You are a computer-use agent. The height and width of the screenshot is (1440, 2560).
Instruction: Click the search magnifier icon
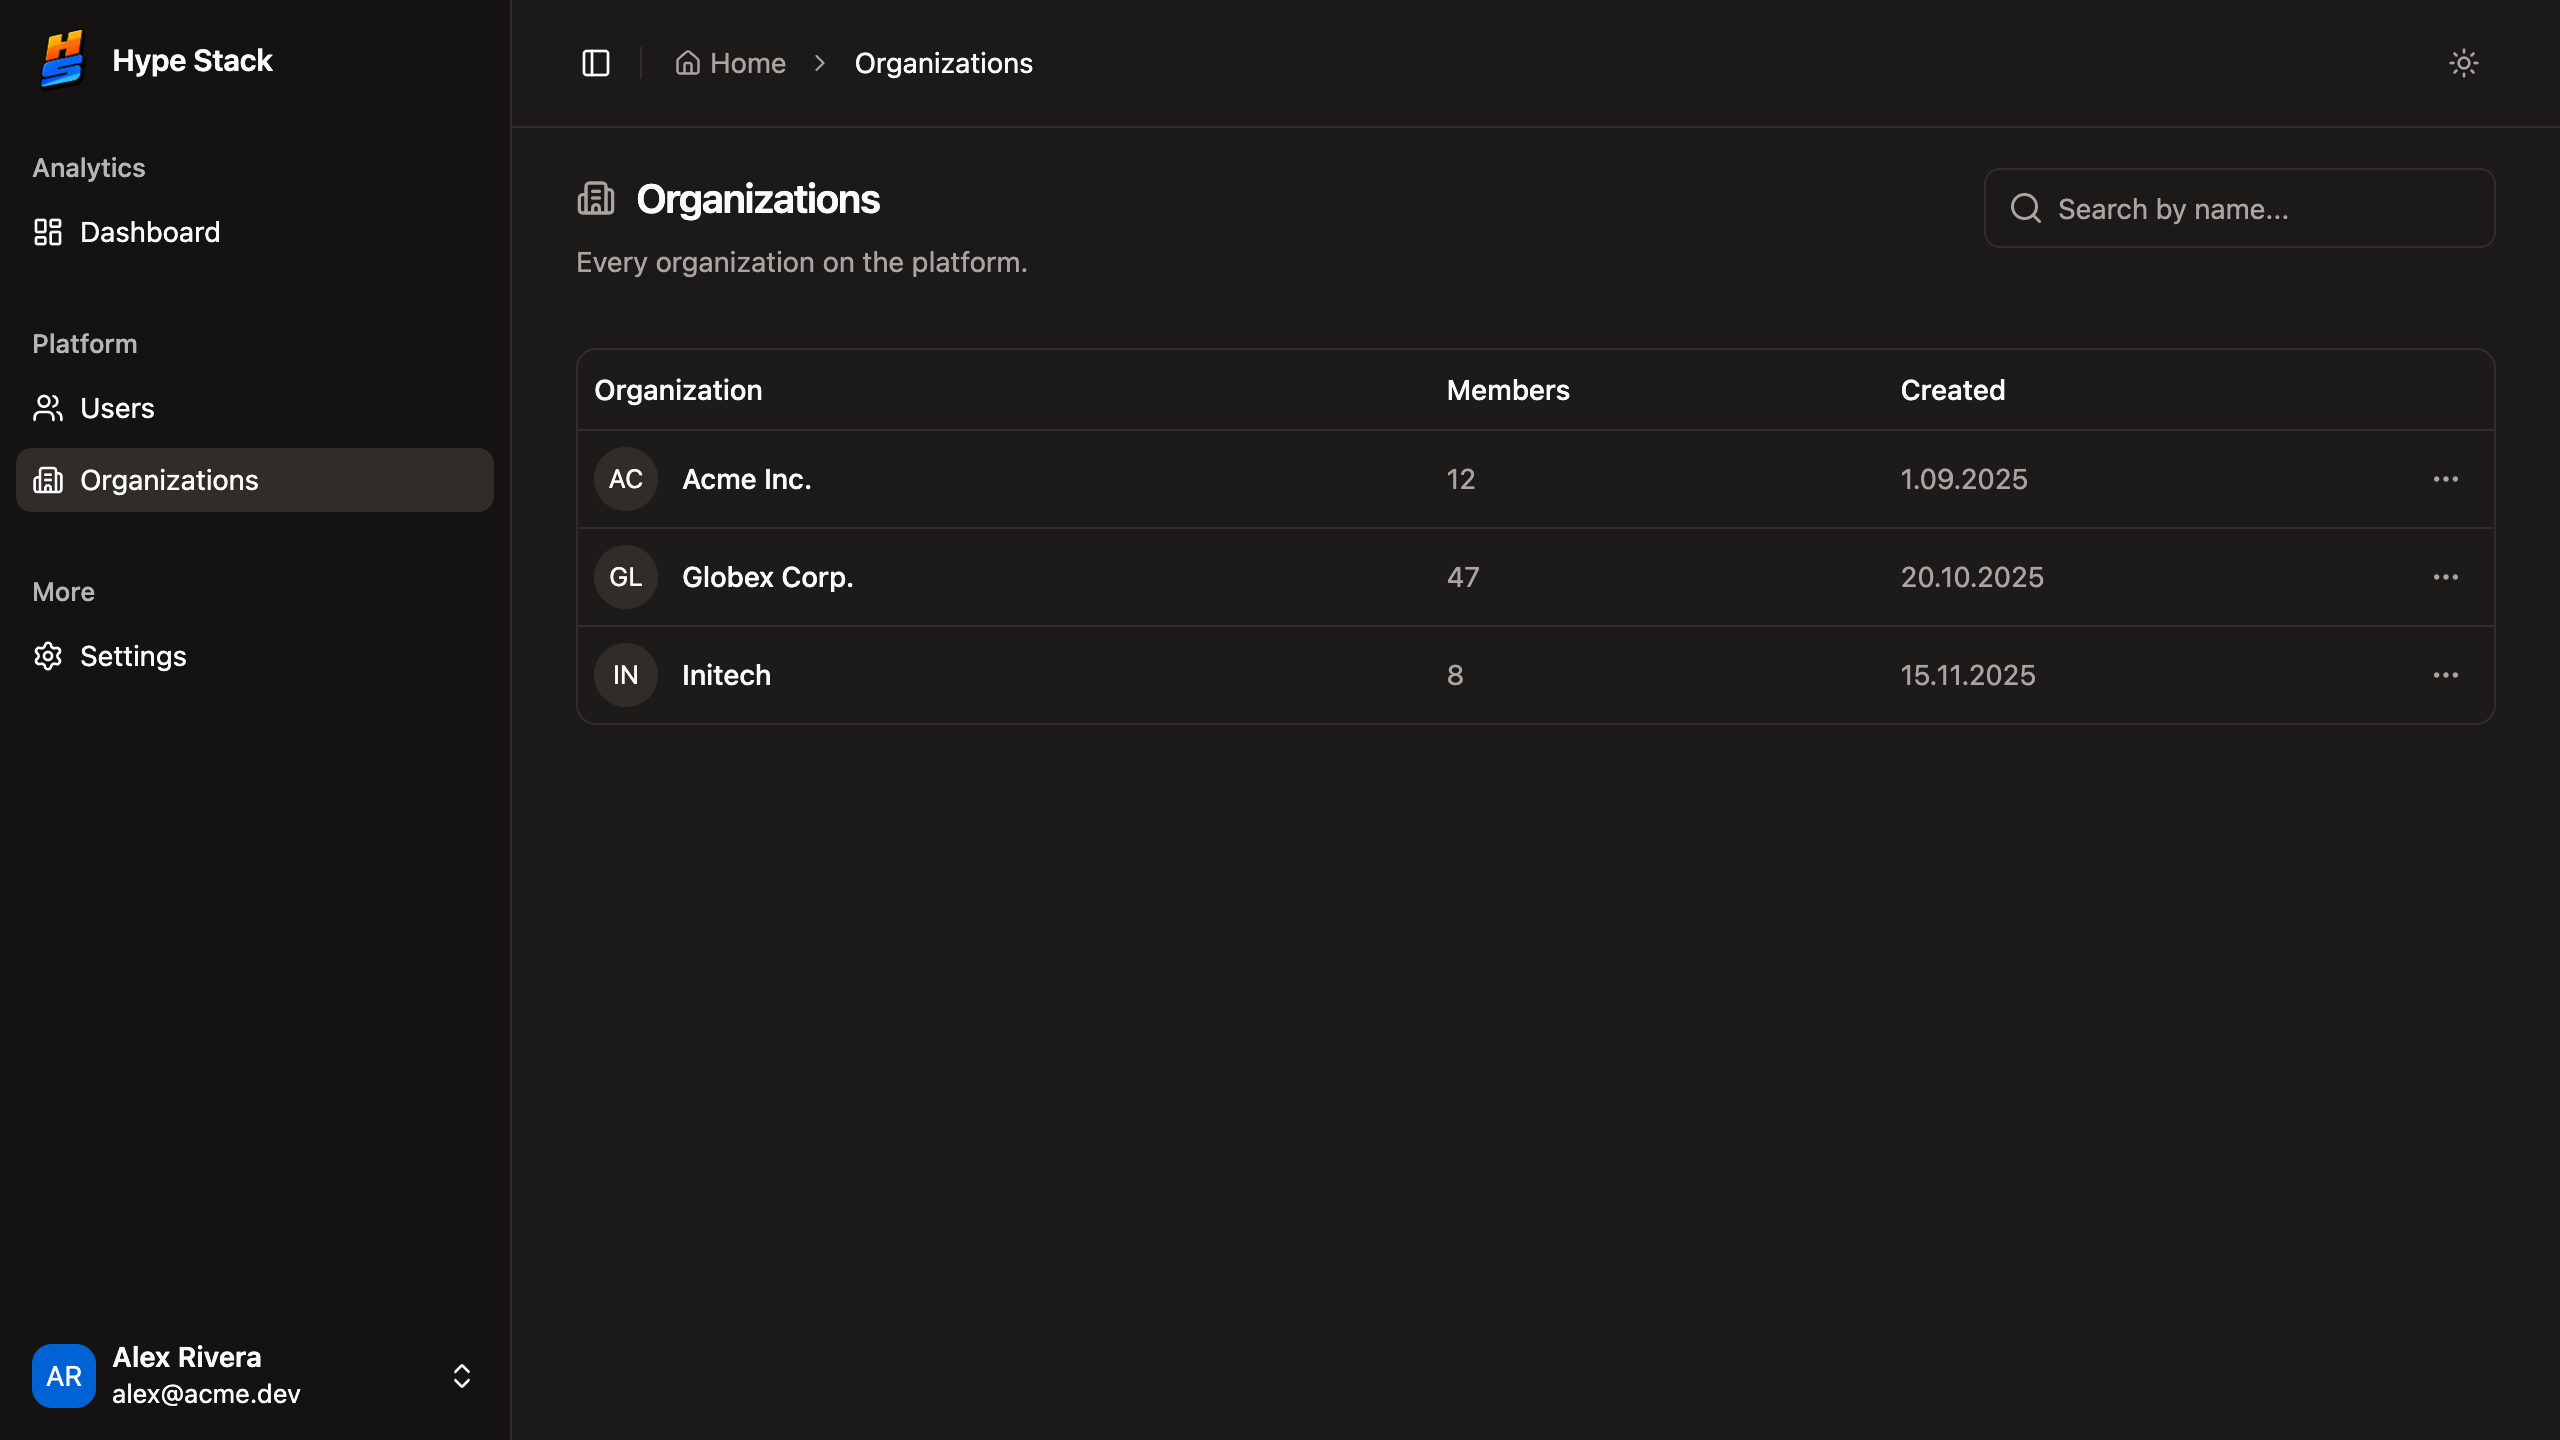[2026, 208]
